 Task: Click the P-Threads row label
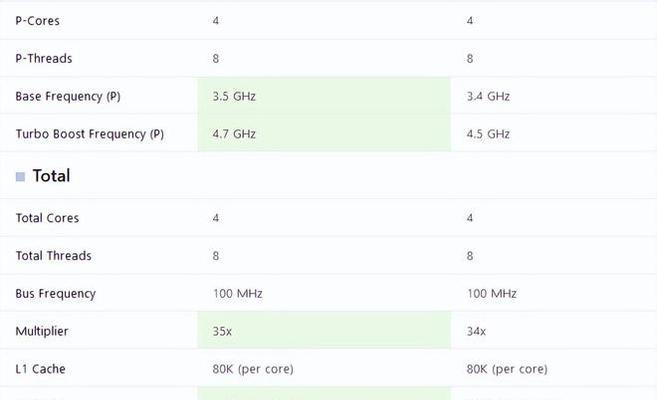[44, 58]
